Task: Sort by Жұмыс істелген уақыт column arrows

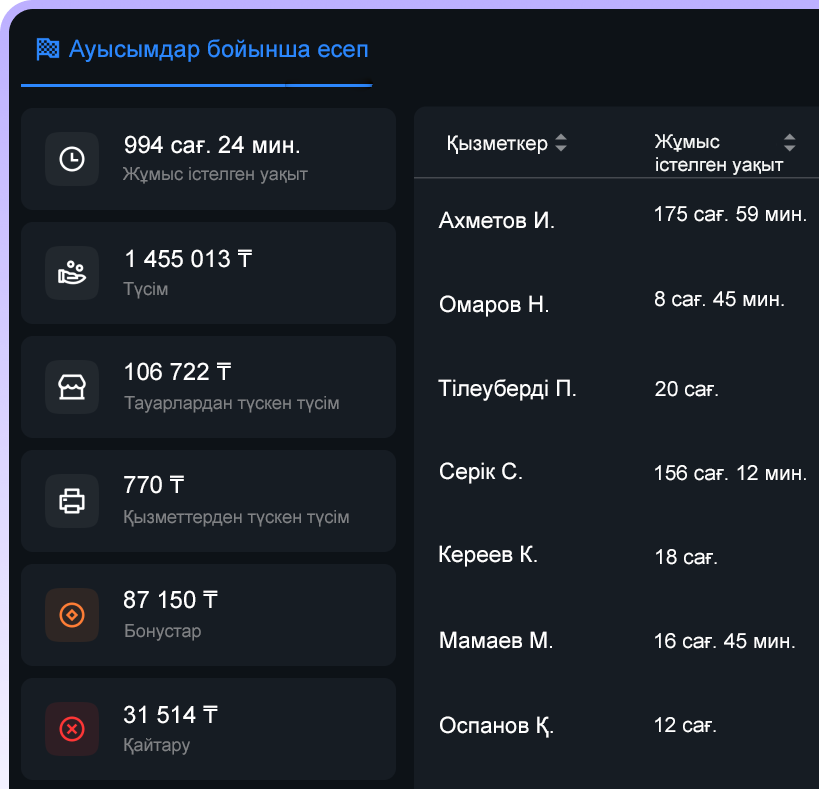Action: (790, 143)
